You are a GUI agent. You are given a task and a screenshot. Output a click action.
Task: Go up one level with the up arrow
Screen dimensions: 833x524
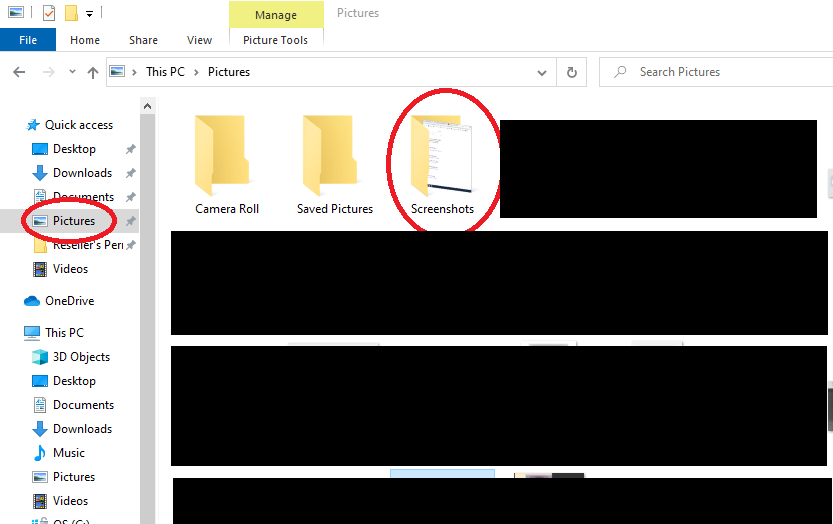[93, 72]
